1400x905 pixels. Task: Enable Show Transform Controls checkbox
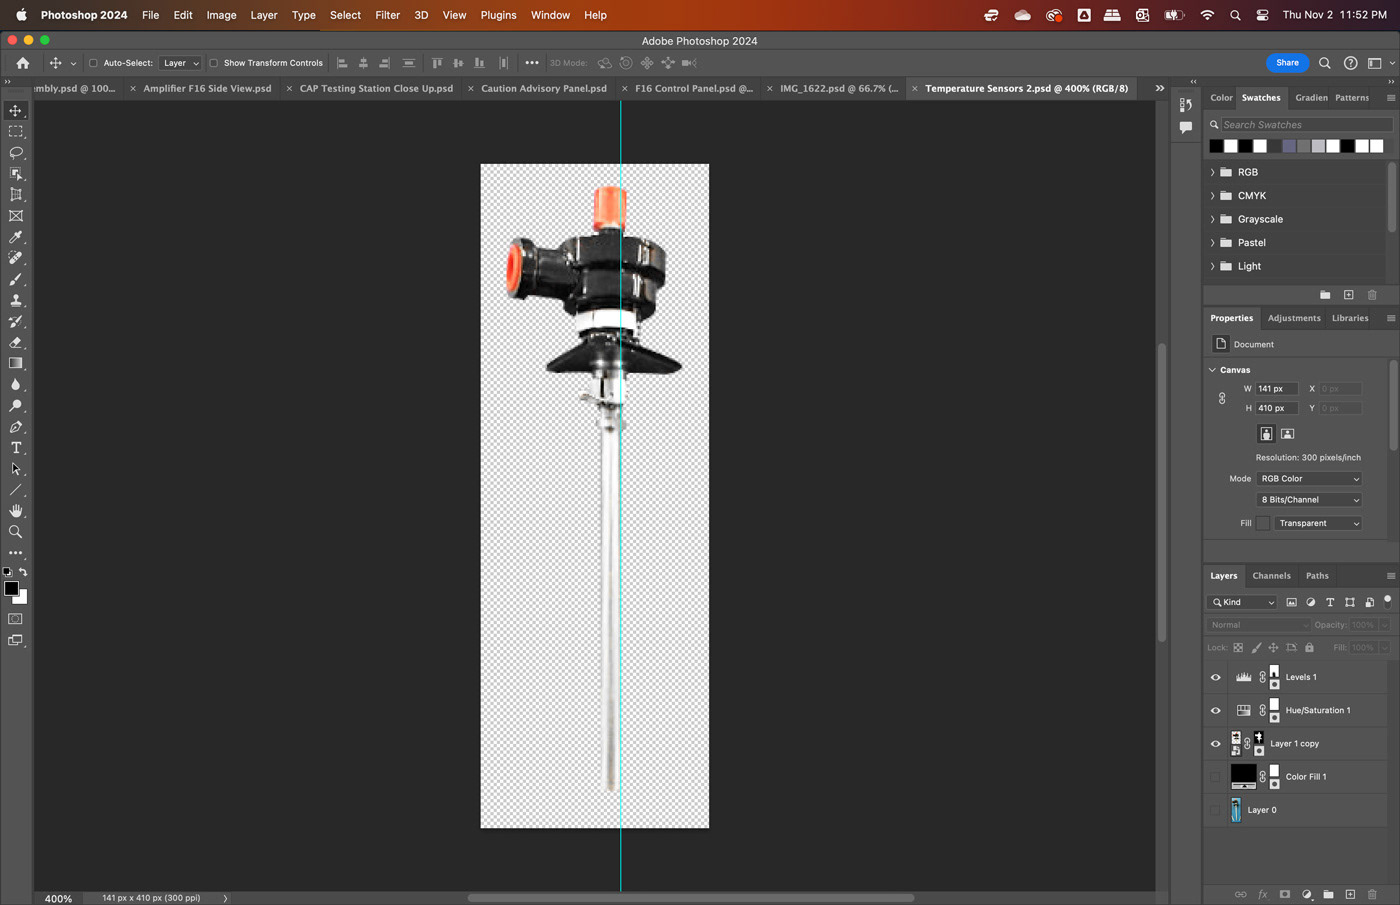pyautogui.click(x=214, y=63)
